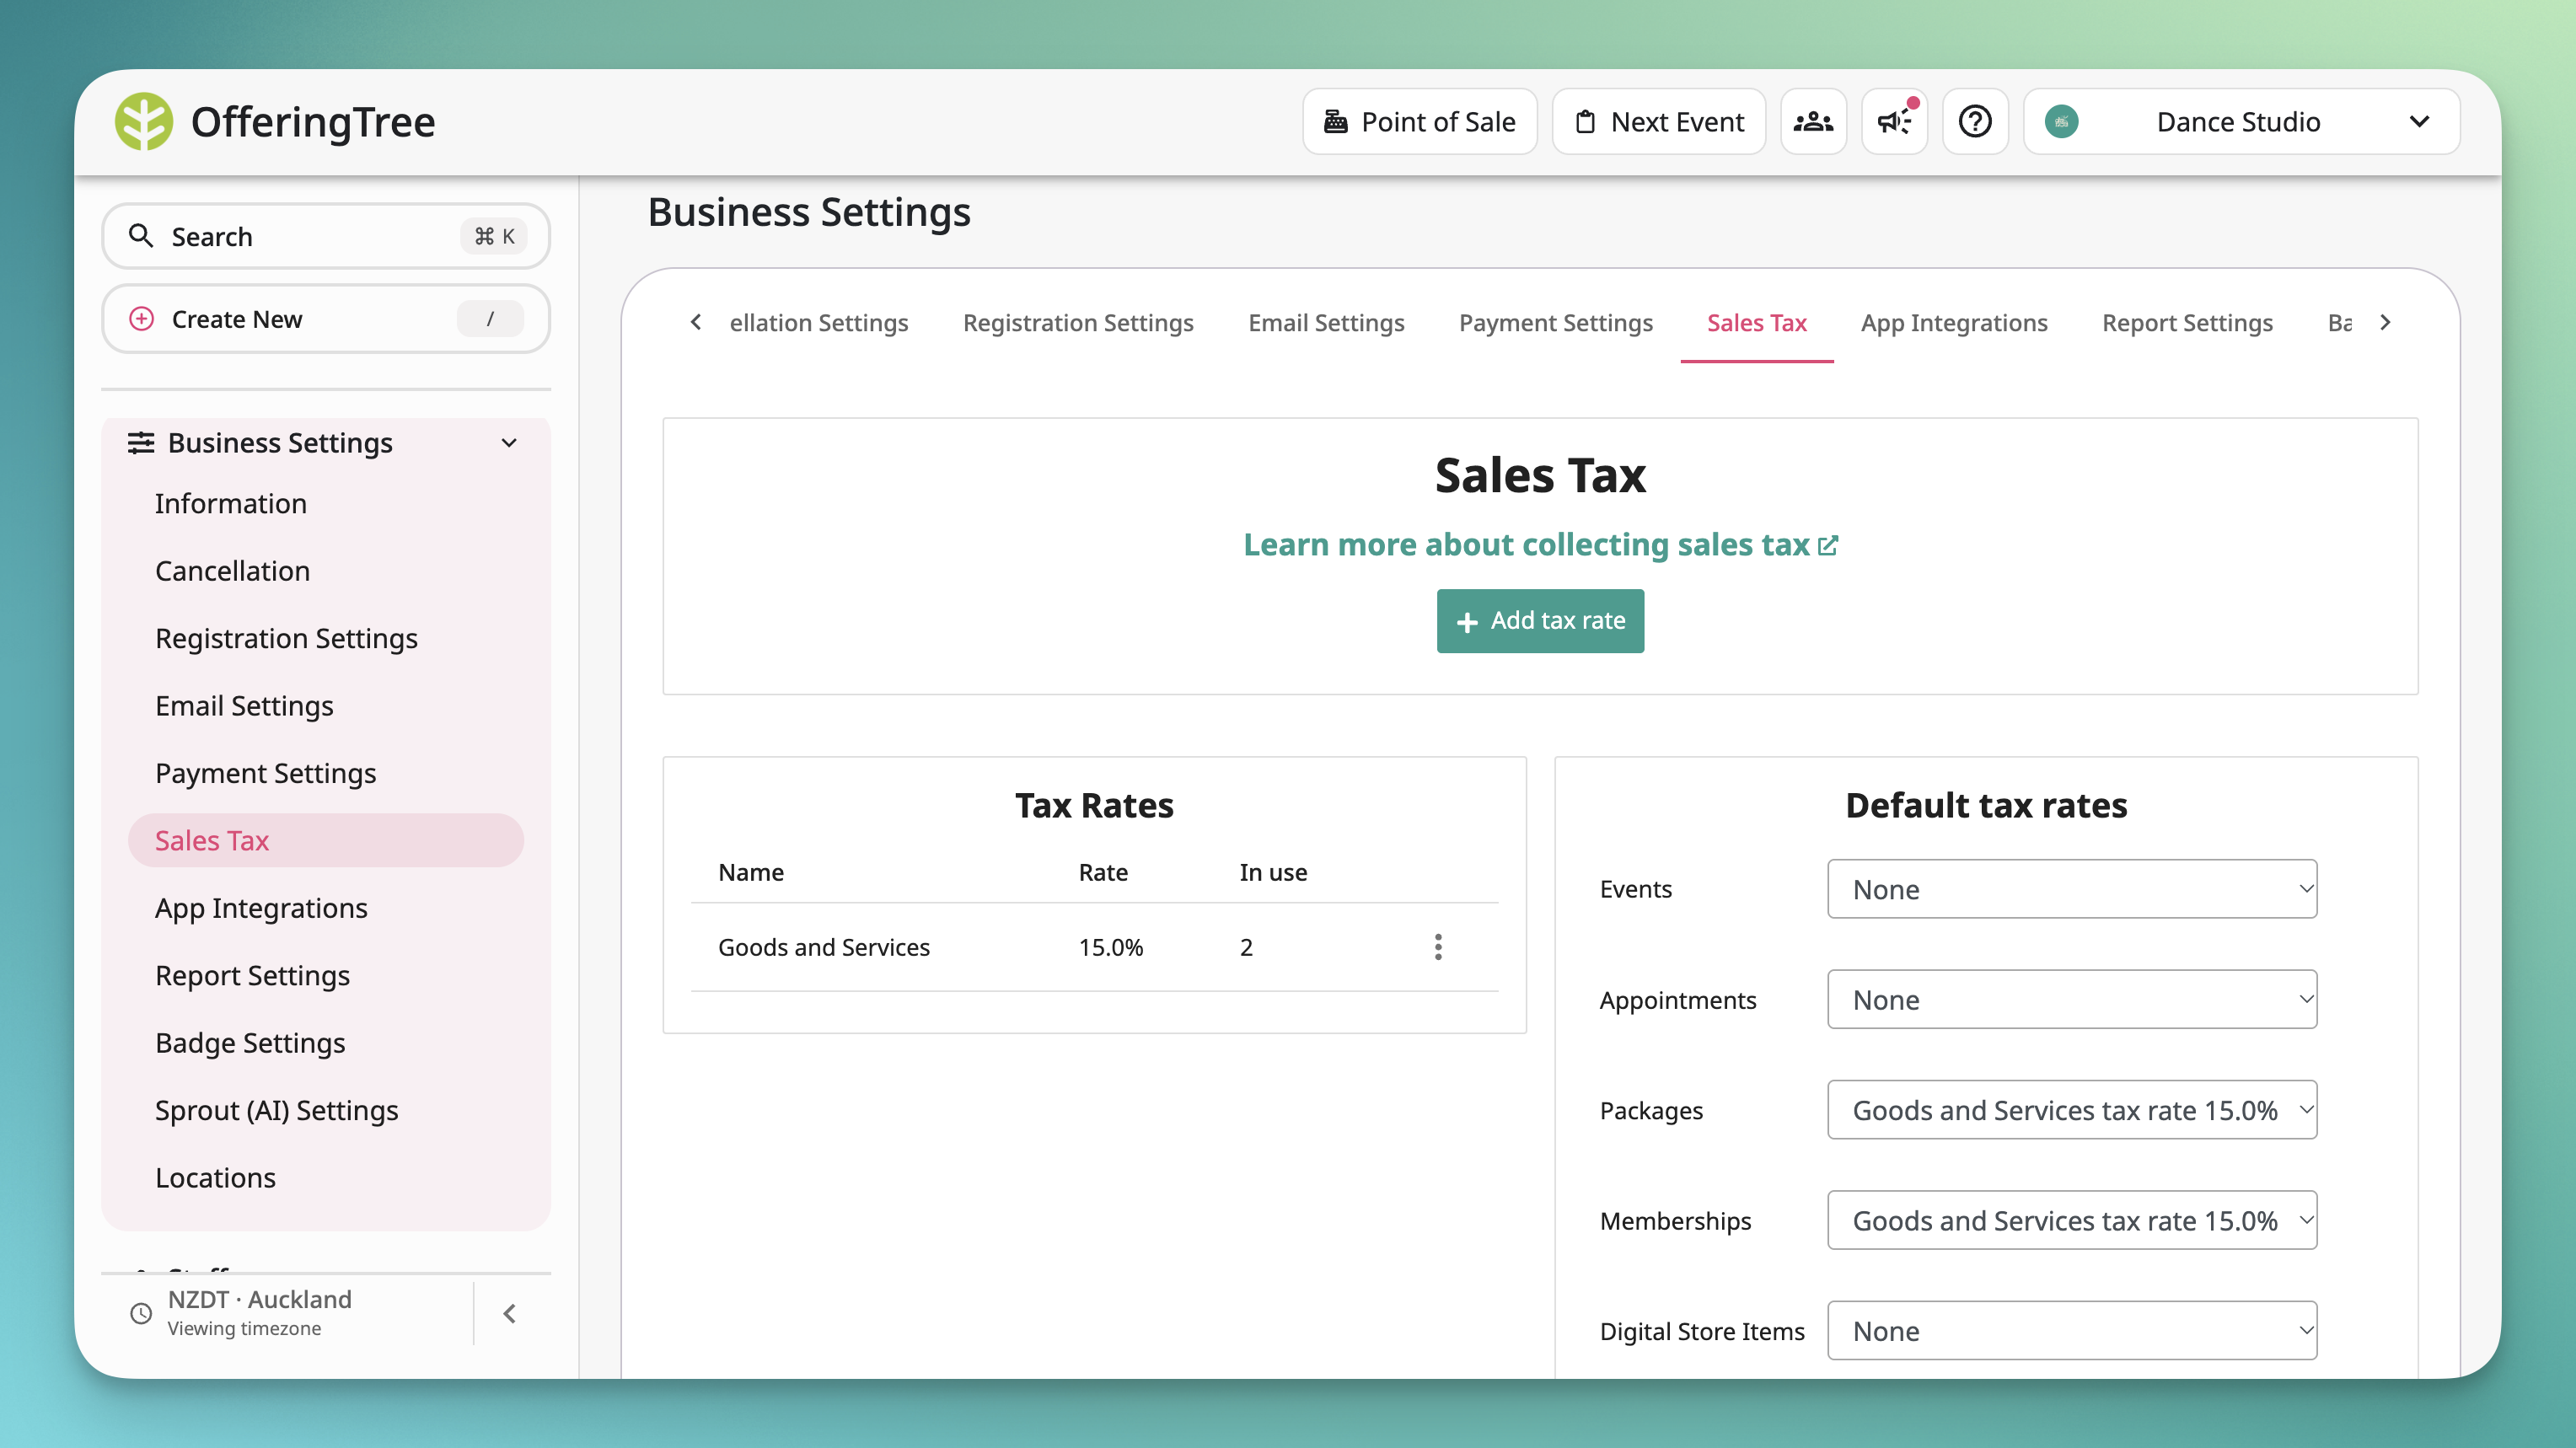Switch to the Registration Settings tab

coord(1078,323)
